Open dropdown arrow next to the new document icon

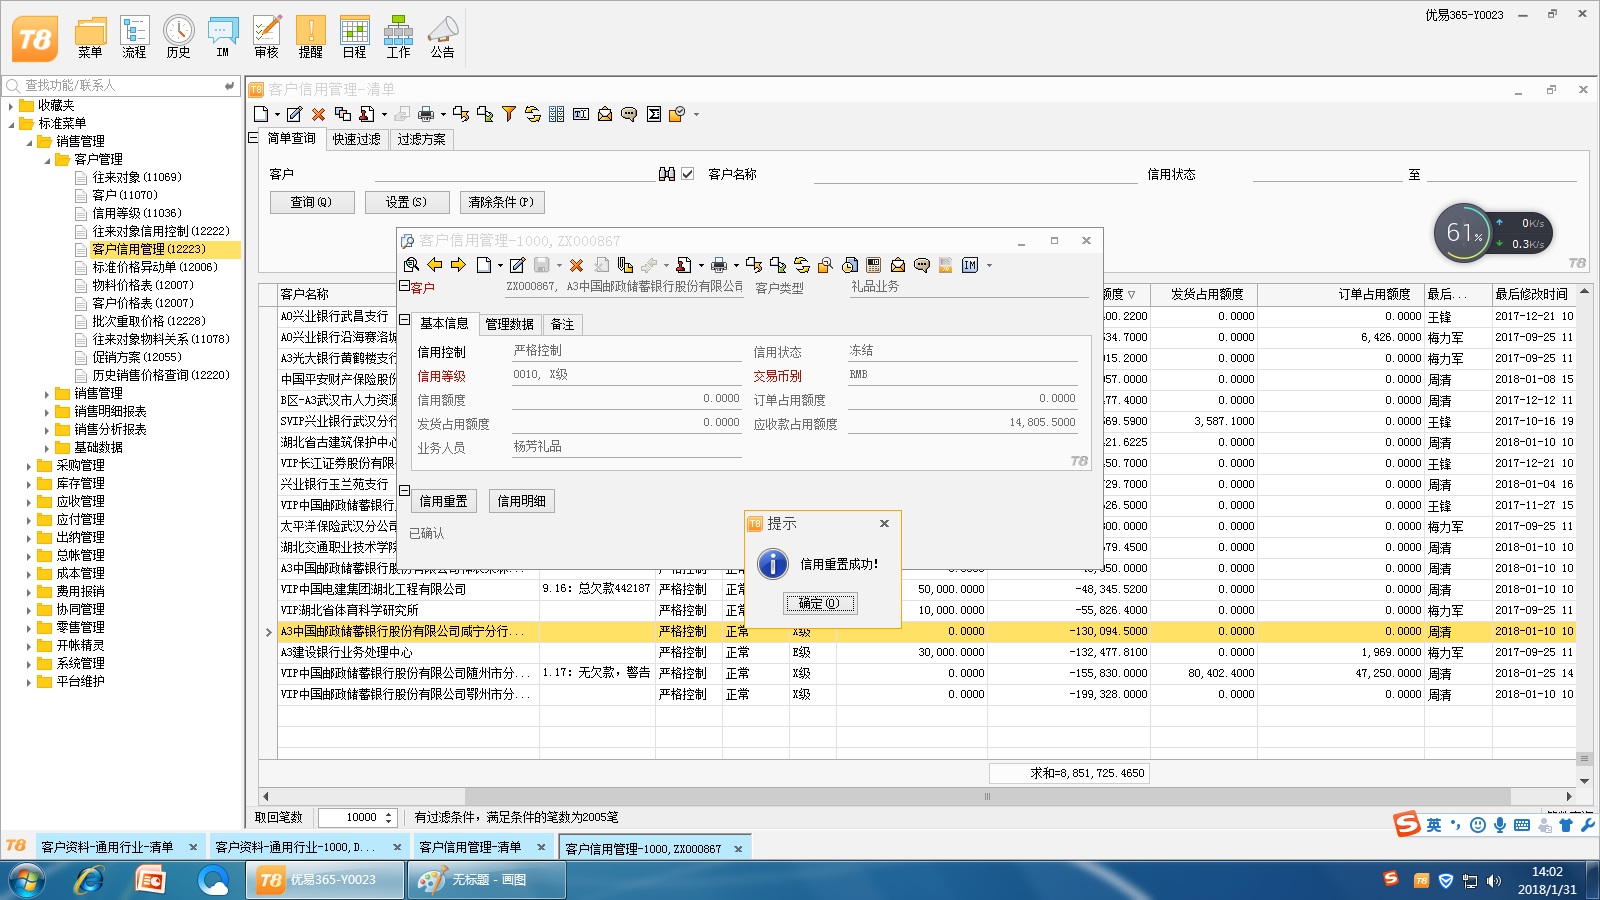(277, 115)
